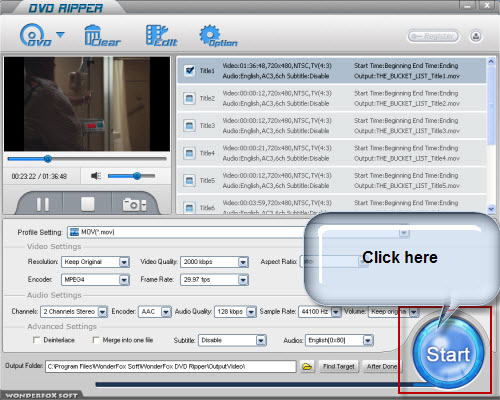
Task: Pause the video preview
Action: [x=43, y=204]
